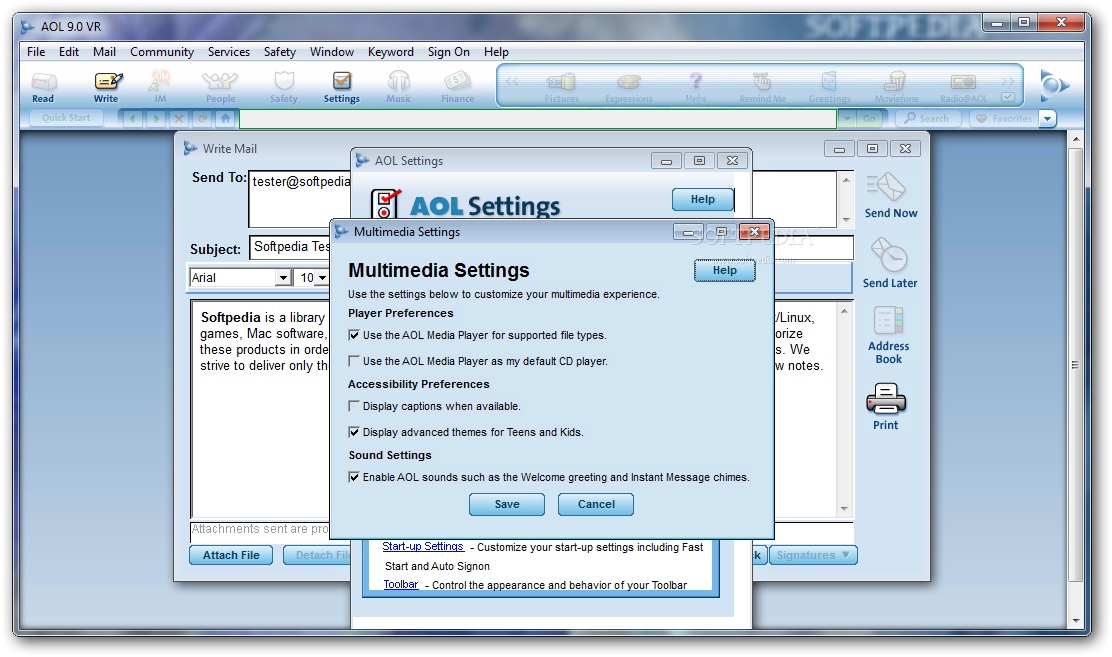Open the Safety menu
The height and width of the screenshot is (657, 1112).
pyautogui.click(x=279, y=52)
